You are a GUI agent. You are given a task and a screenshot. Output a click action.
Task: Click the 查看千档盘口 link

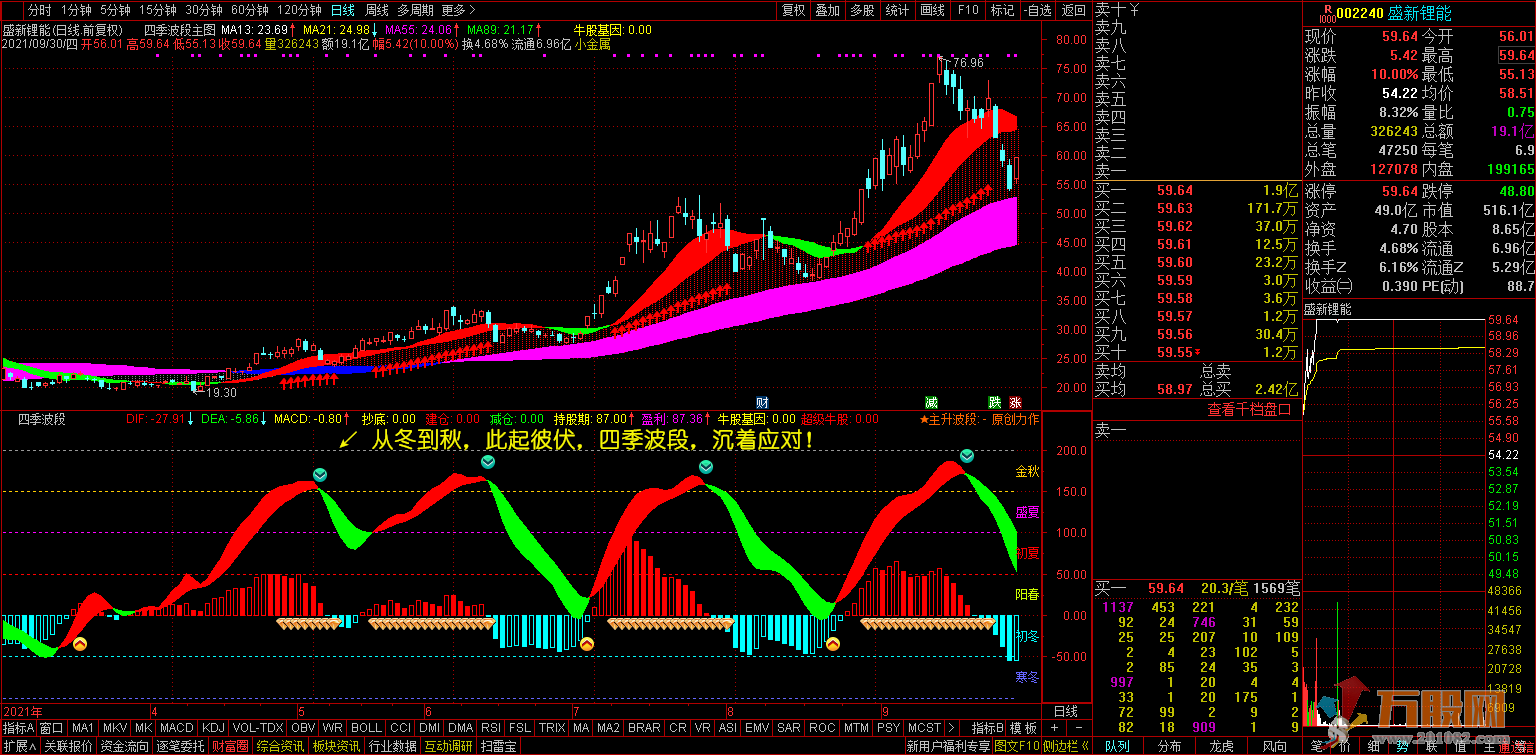pos(1241,409)
